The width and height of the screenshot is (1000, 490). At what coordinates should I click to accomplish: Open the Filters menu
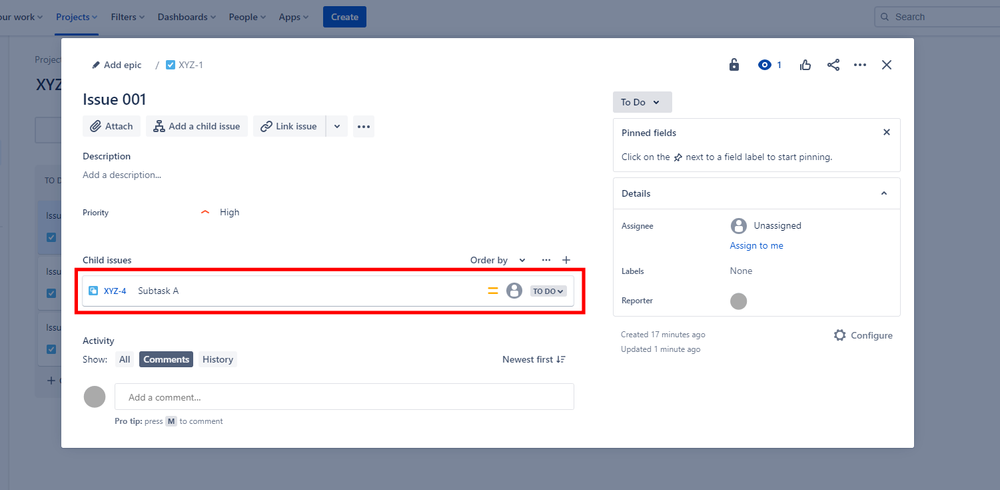click(x=128, y=17)
